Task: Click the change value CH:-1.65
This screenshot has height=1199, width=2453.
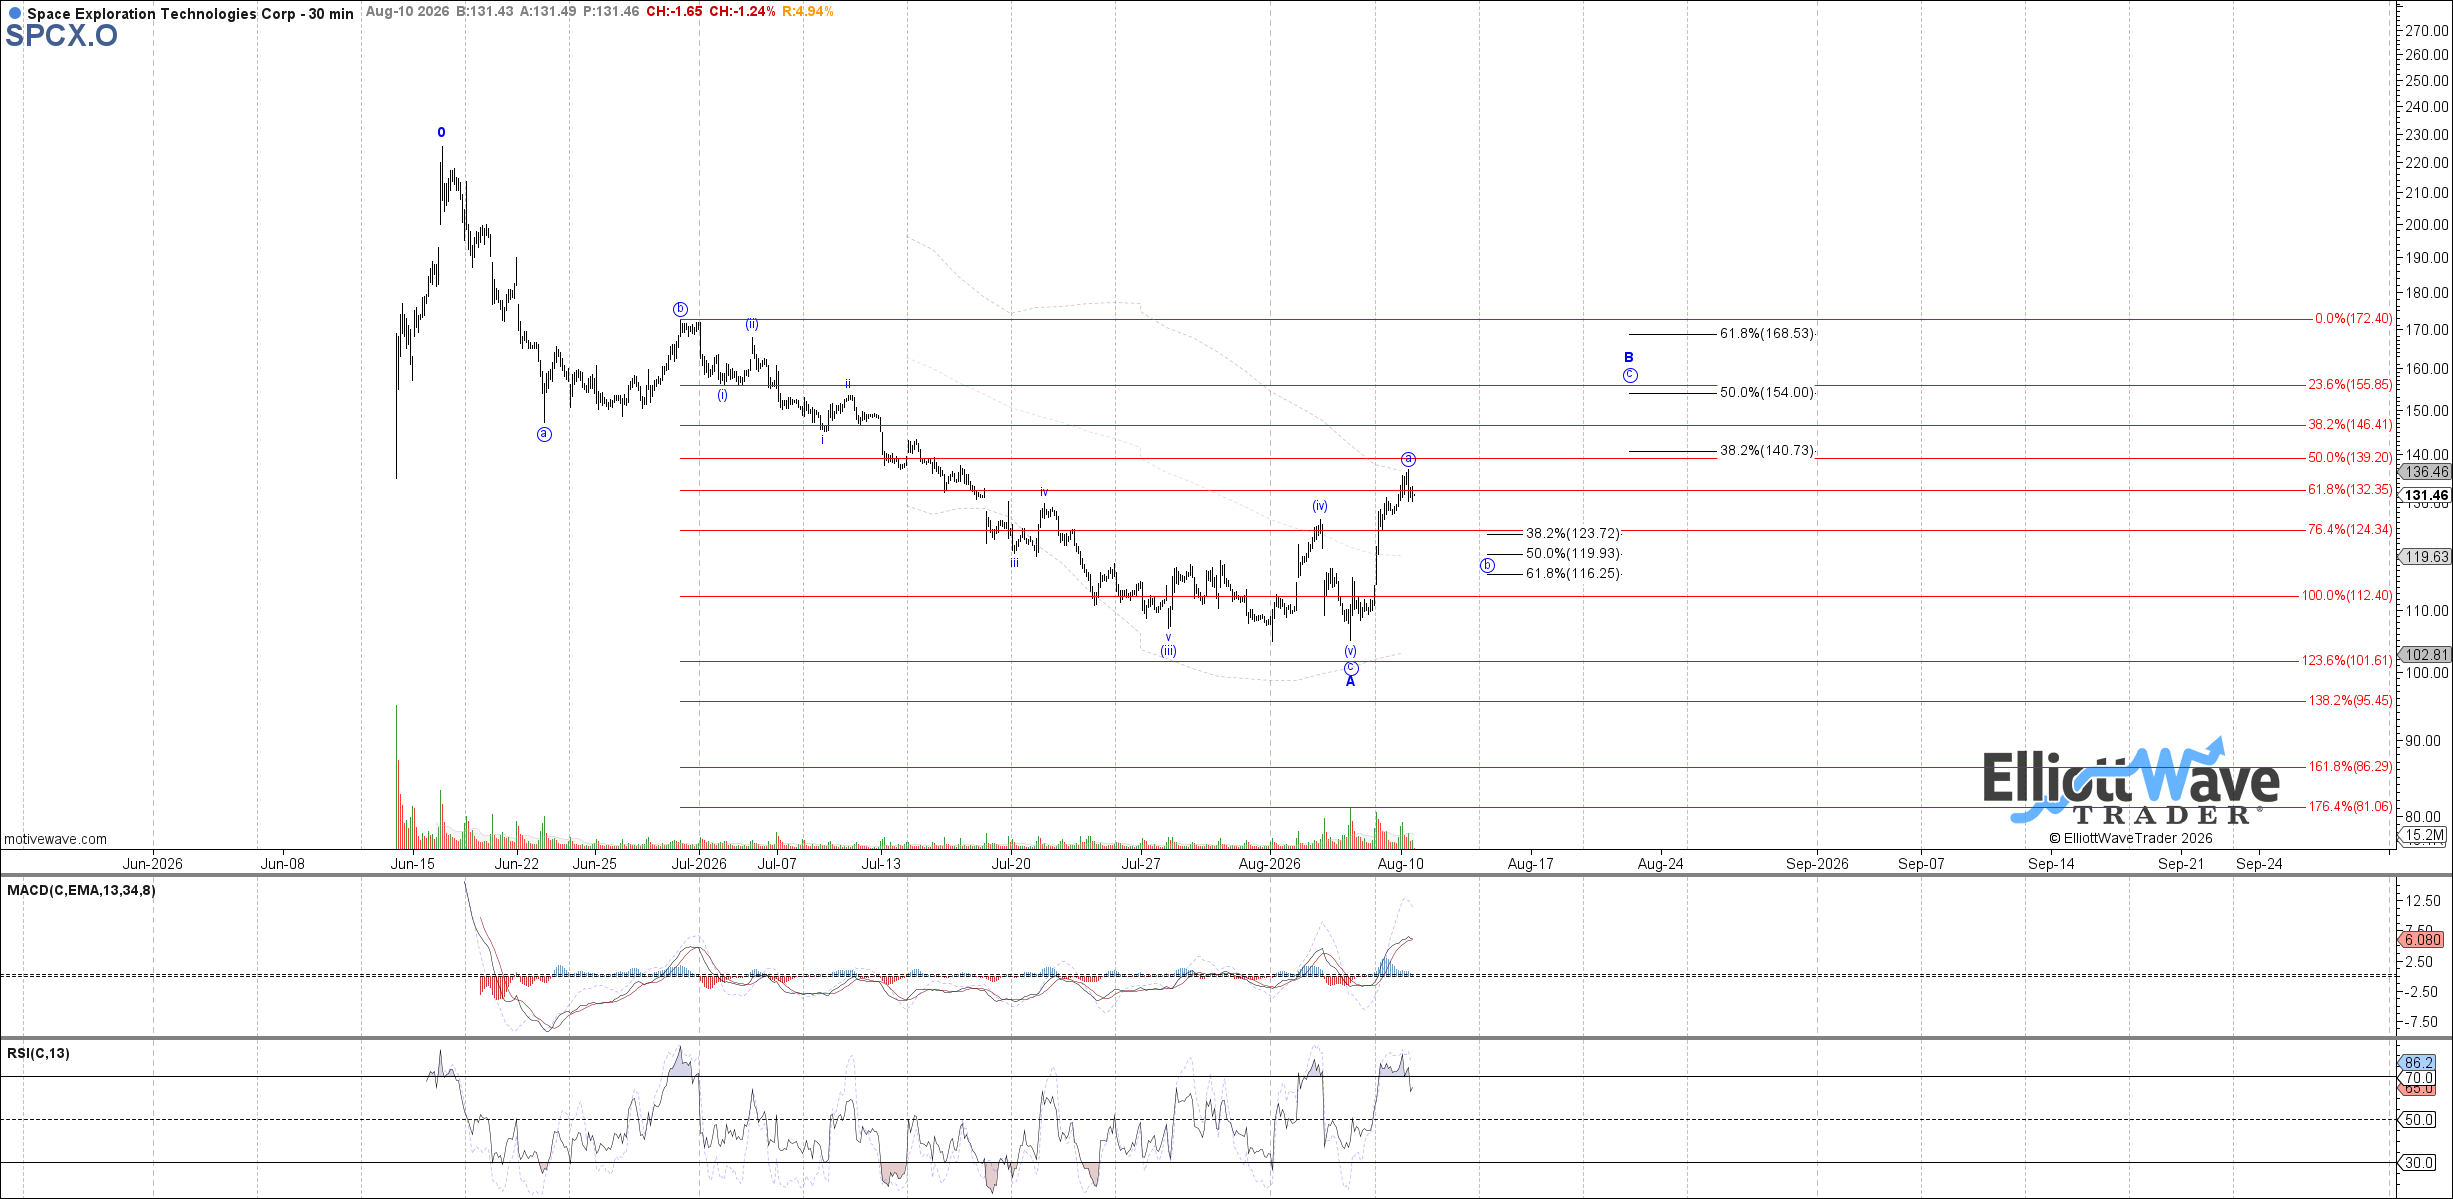Action: [674, 12]
